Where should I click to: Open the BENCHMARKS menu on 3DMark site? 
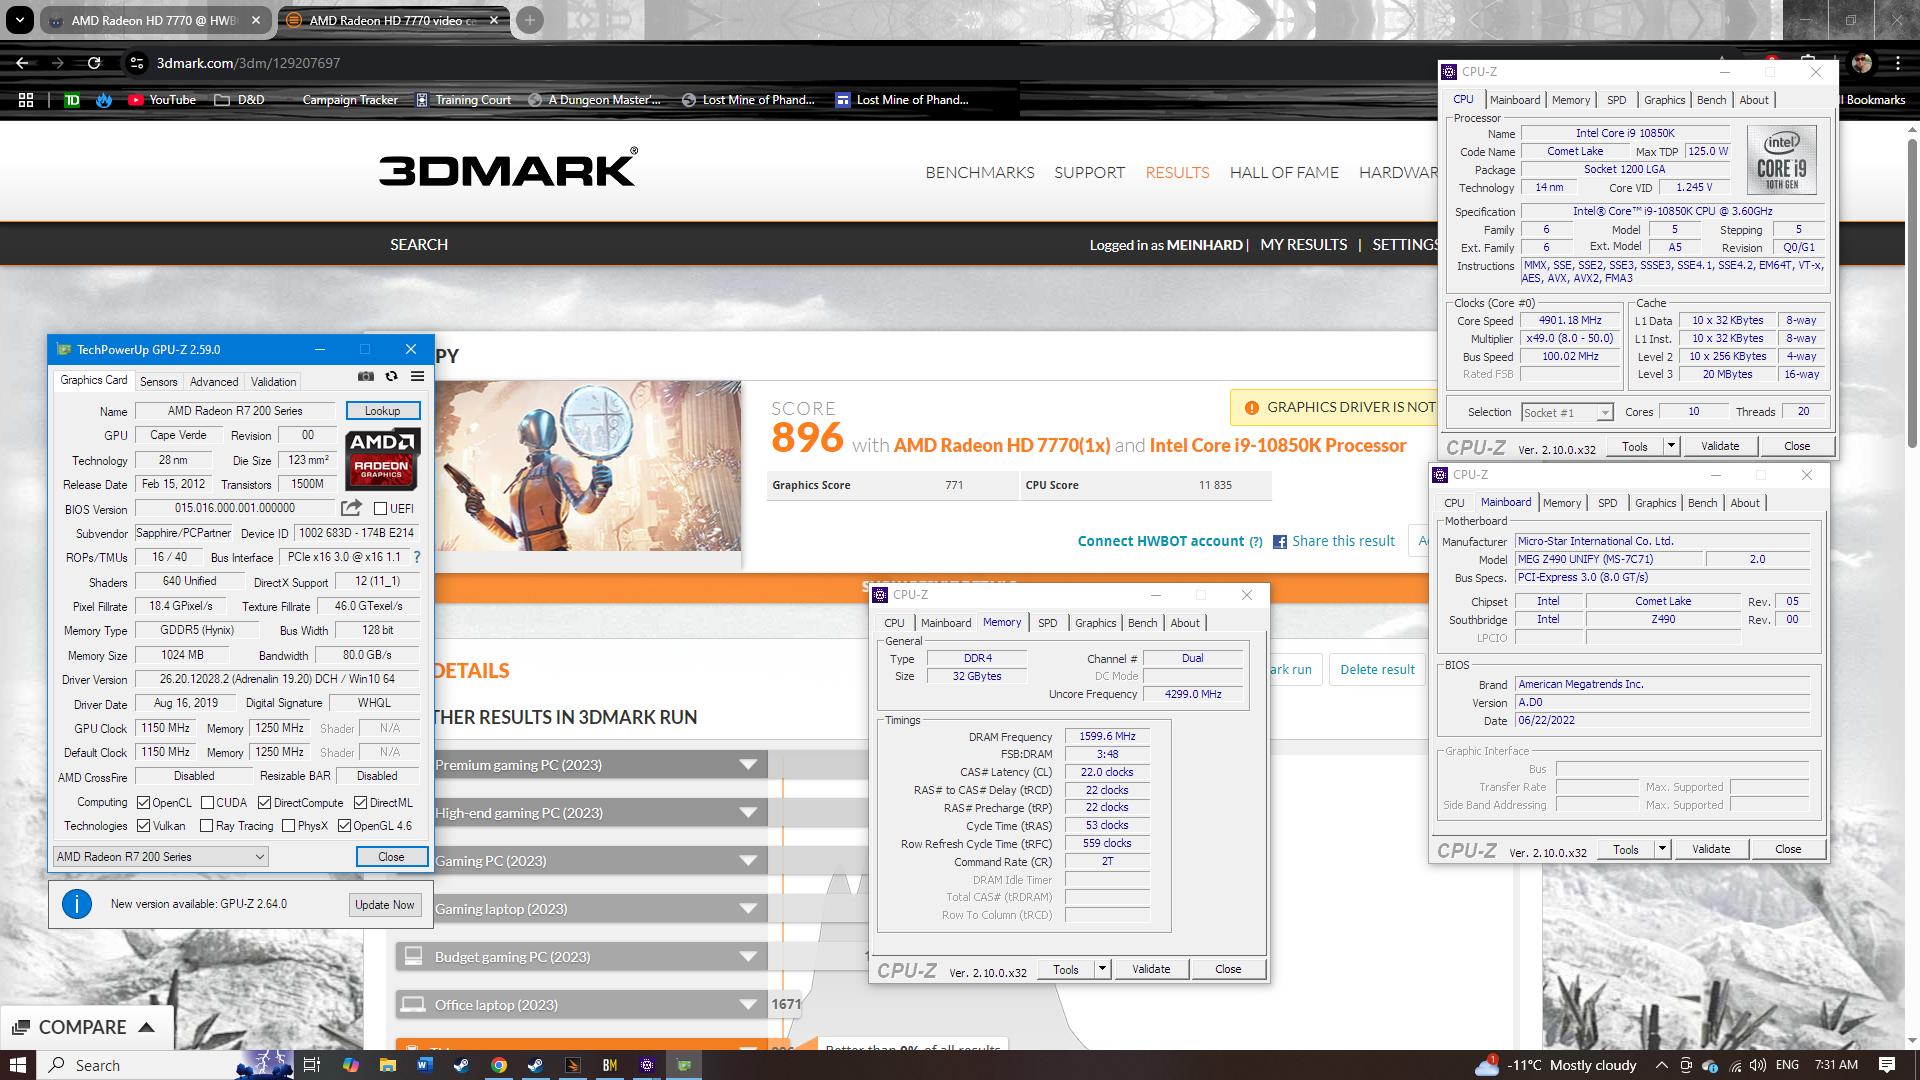pos(980,173)
